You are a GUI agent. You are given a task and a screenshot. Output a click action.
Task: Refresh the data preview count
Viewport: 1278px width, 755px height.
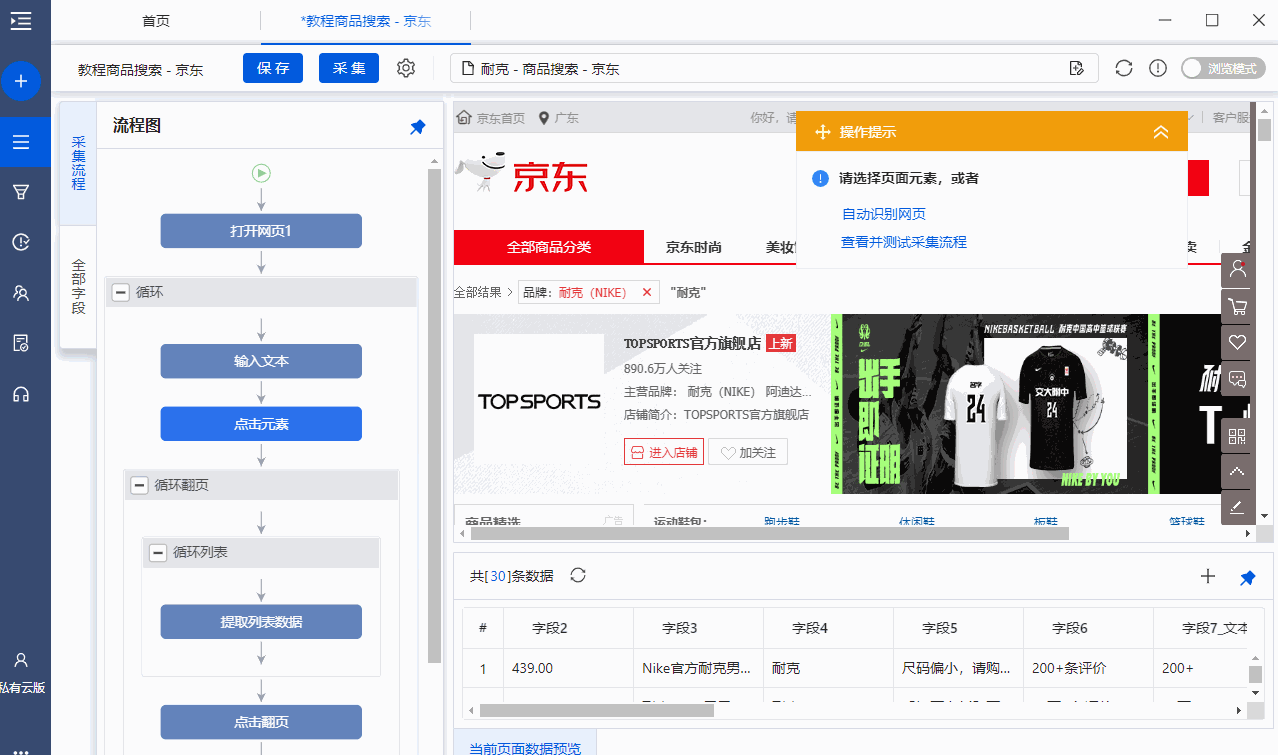pos(577,575)
